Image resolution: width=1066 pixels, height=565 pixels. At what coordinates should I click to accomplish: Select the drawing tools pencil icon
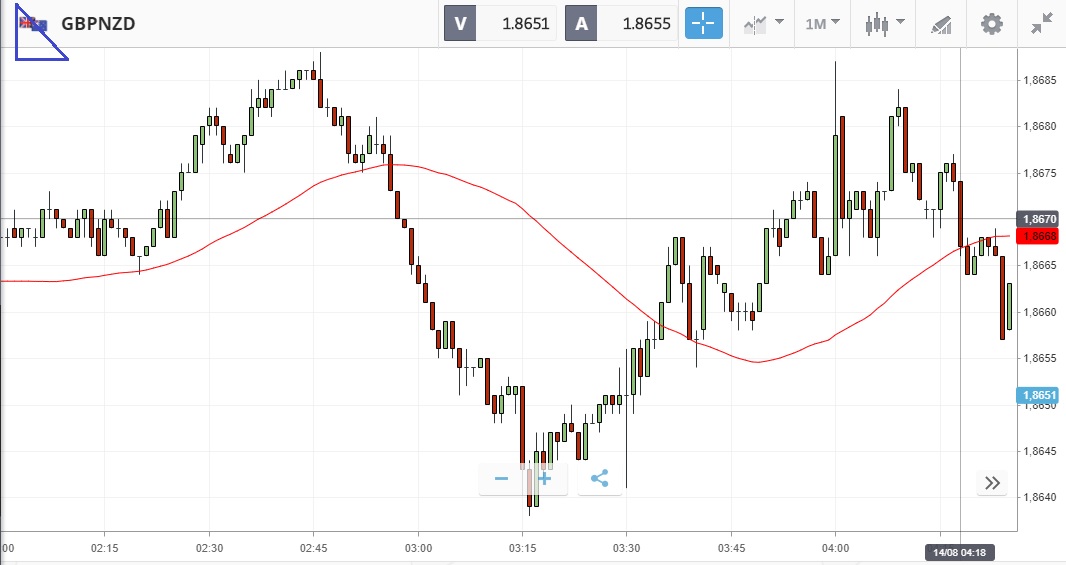click(941, 23)
